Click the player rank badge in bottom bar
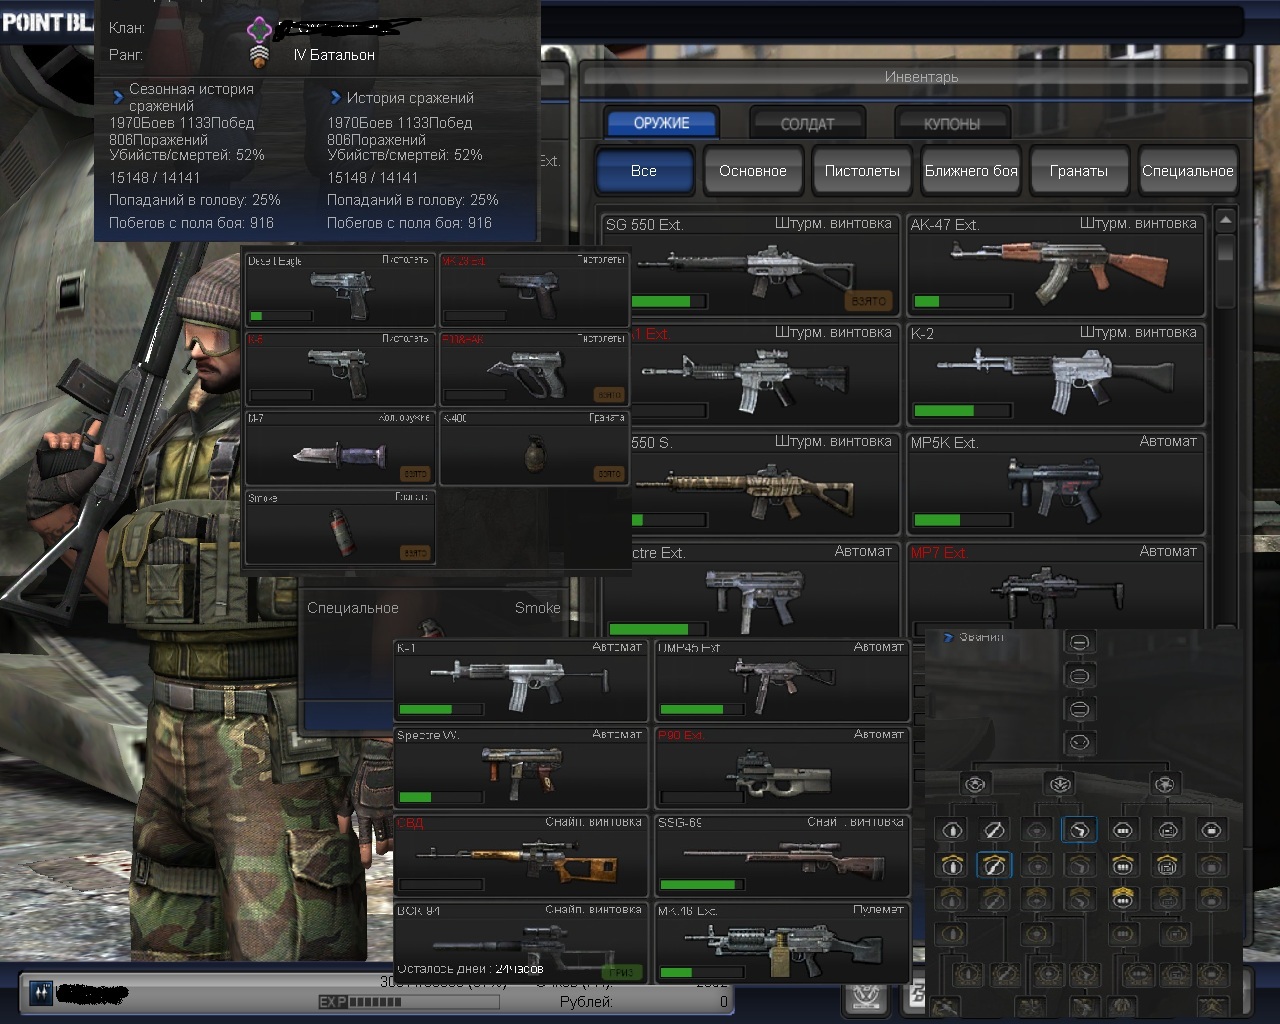Screen dimensions: 1280x1024 pyautogui.click(x=42, y=992)
